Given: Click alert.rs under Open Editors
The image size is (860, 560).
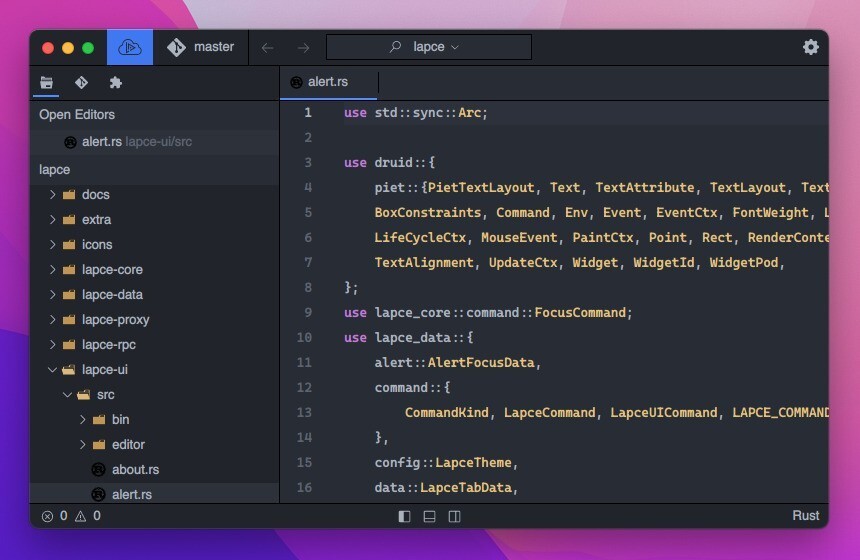Looking at the screenshot, I should (101, 142).
